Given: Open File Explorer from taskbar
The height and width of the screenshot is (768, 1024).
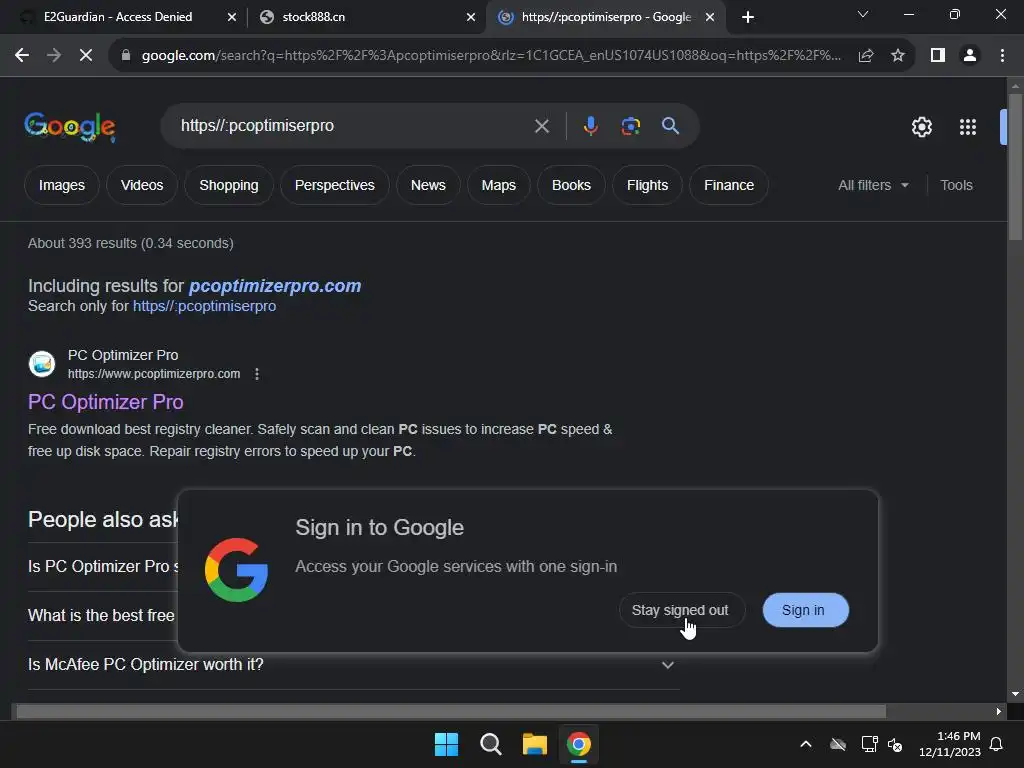Looking at the screenshot, I should click(534, 744).
